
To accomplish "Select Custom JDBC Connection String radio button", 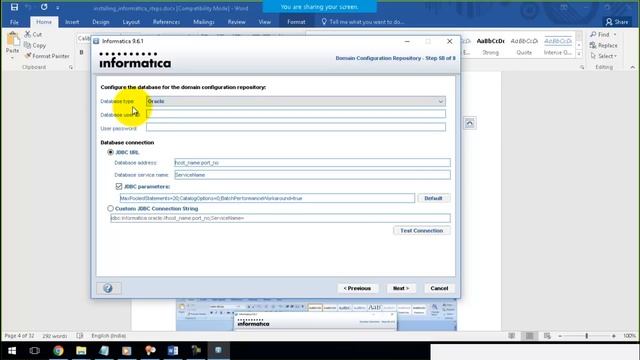I will [x=110, y=209].
